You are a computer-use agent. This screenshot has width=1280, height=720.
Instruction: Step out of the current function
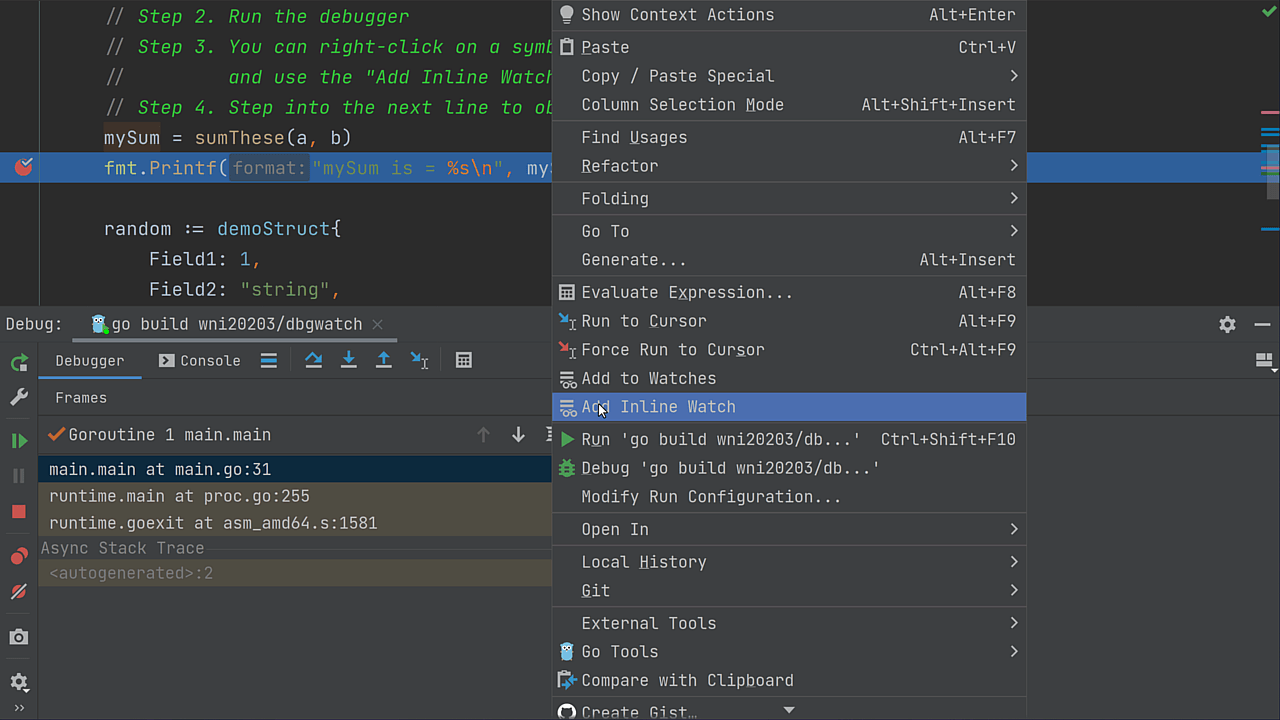coord(383,360)
